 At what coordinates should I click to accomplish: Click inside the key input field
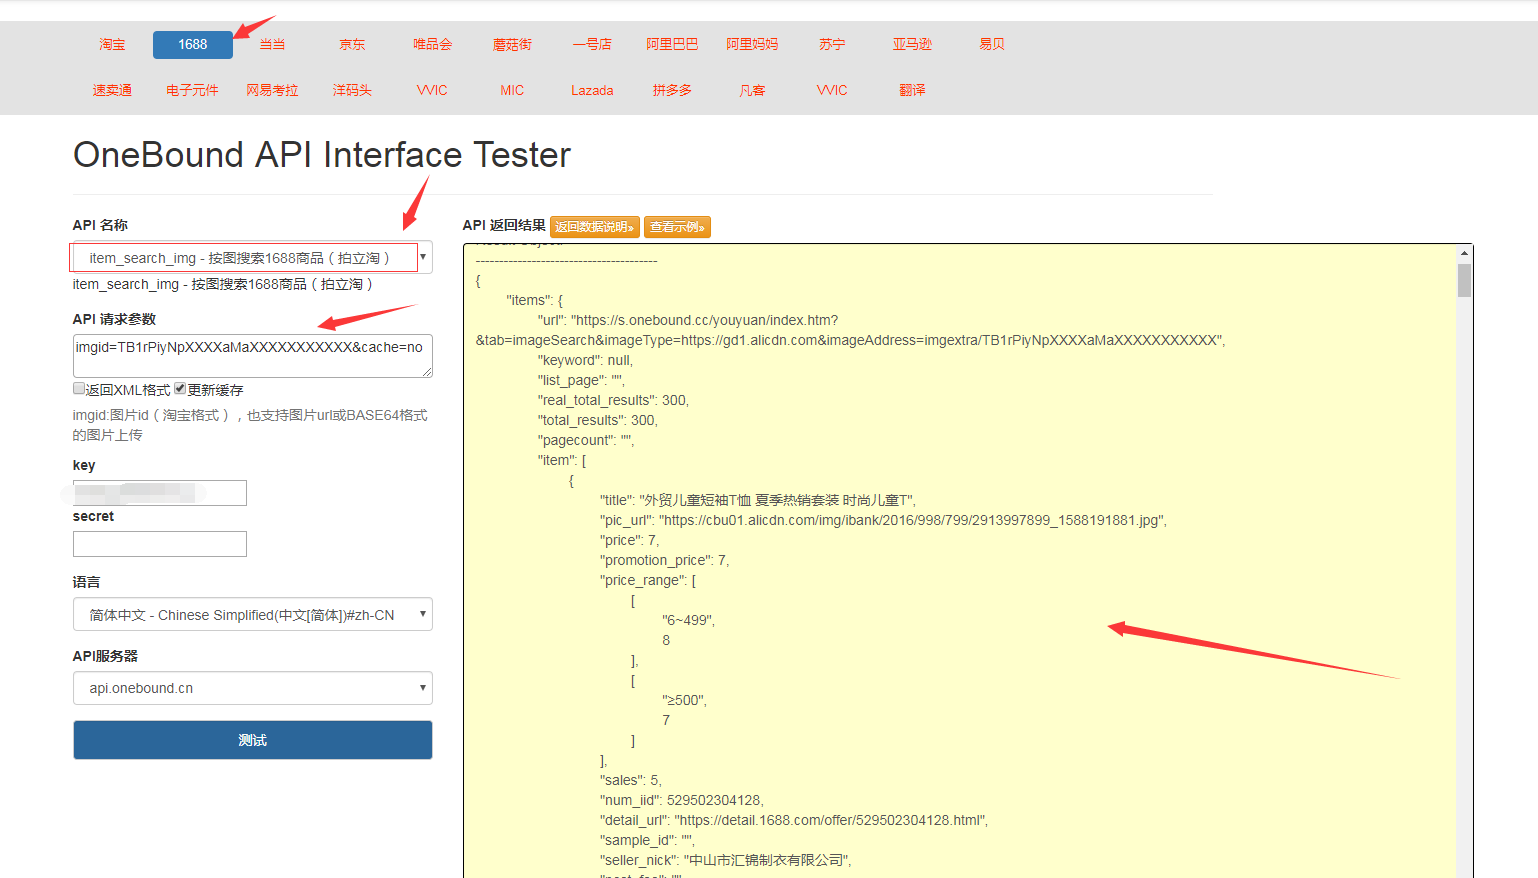point(159,492)
